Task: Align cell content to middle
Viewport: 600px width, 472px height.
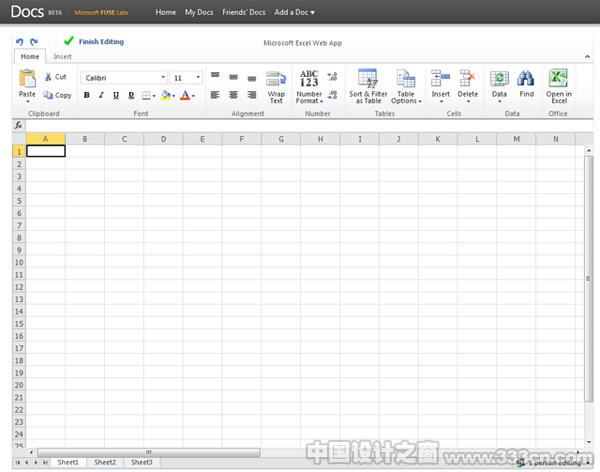Action: tap(233, 77)
